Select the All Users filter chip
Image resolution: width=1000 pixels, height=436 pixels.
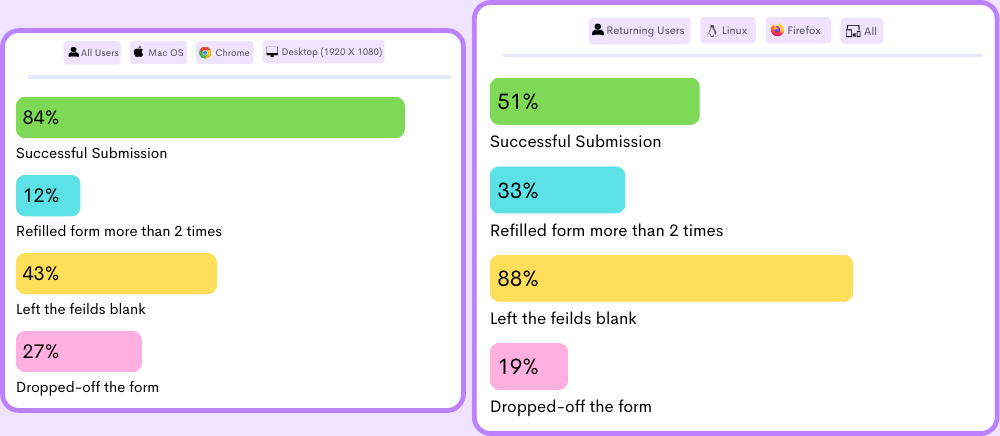pyautogui.click(x=92, y=52)
